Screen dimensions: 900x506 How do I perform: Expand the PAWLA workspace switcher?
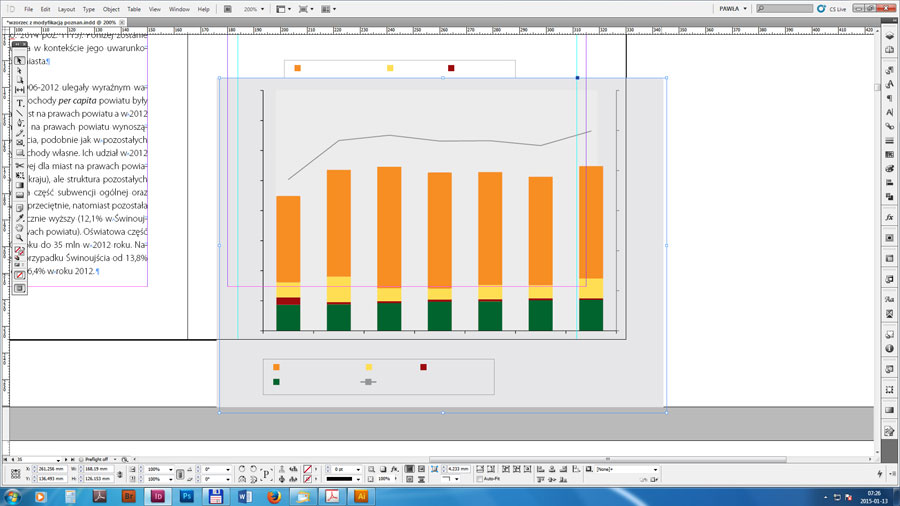click(733, 9)
